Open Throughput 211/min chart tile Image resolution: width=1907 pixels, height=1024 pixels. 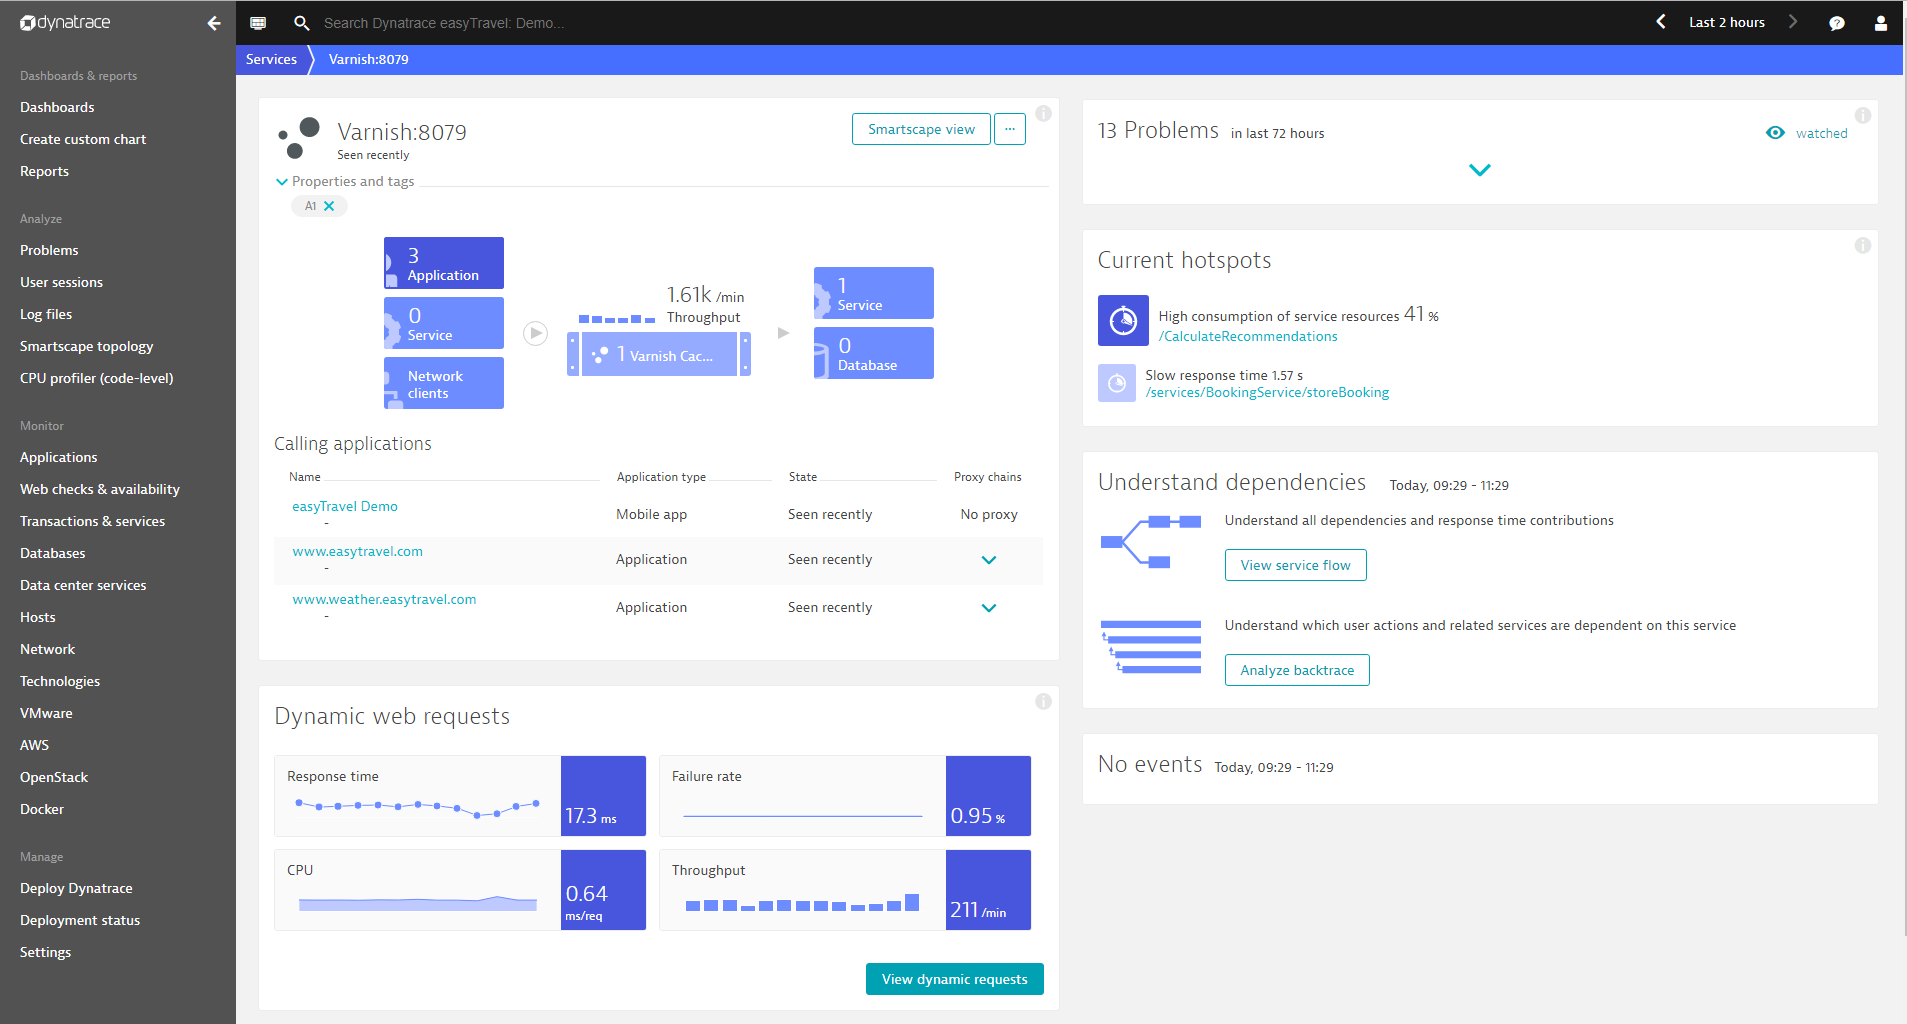point(845,890)
